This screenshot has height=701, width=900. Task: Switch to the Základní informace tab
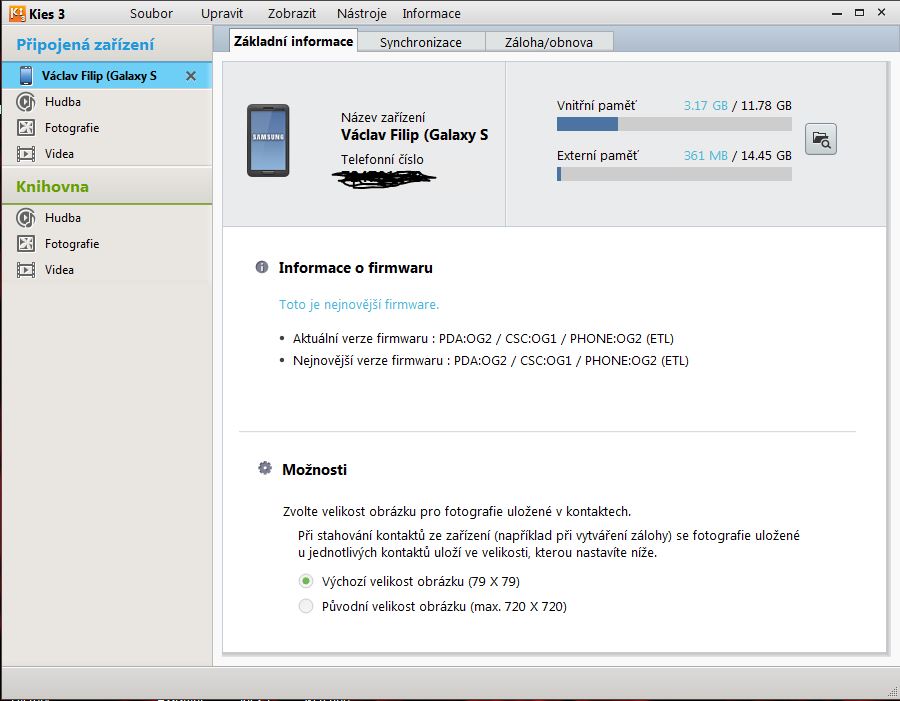[x=293, y=41]
